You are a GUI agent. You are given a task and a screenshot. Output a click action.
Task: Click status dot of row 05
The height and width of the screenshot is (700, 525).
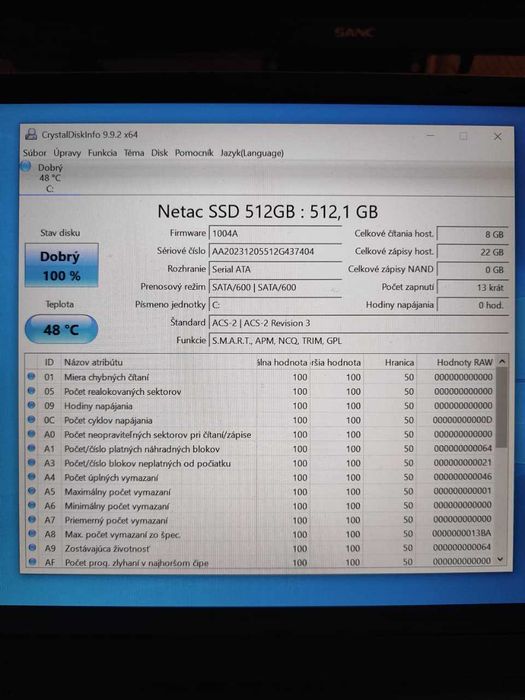coord(31,391)
